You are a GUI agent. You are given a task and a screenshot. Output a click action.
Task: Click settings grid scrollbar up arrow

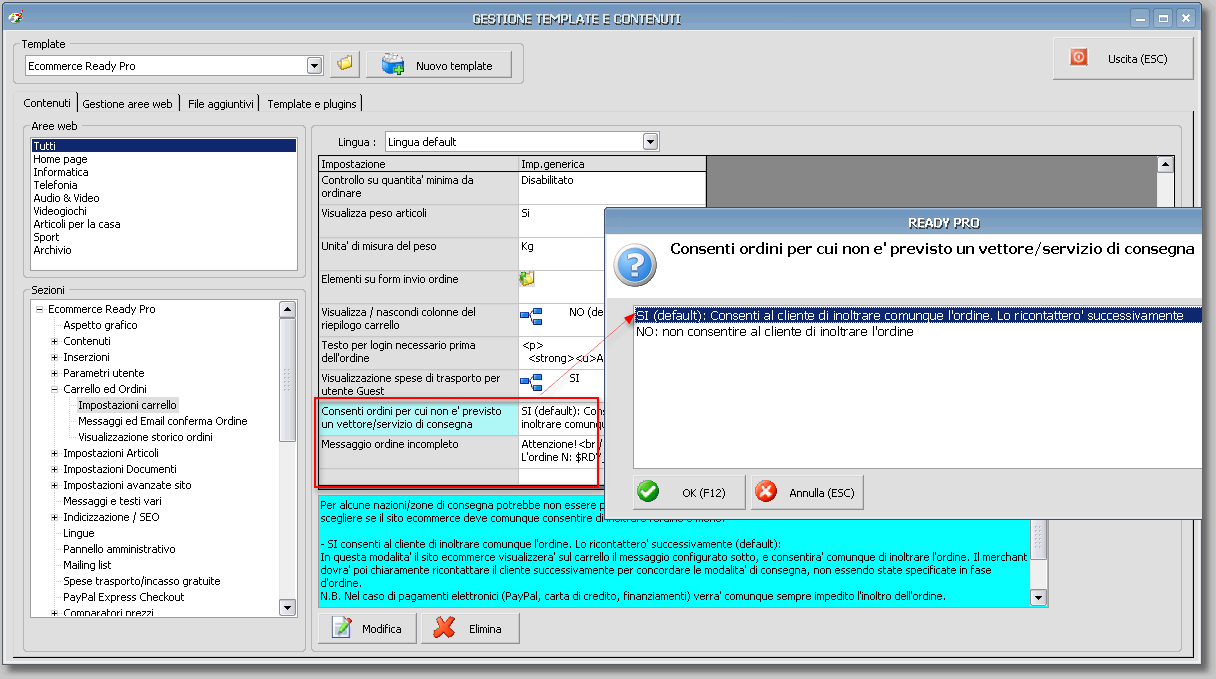pos(1164,164)
